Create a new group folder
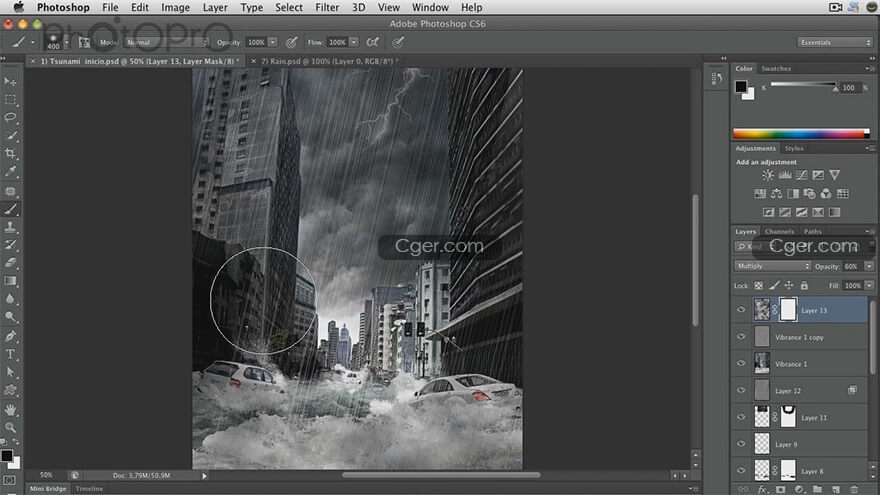The image size is (880, 495). (817, 489)
